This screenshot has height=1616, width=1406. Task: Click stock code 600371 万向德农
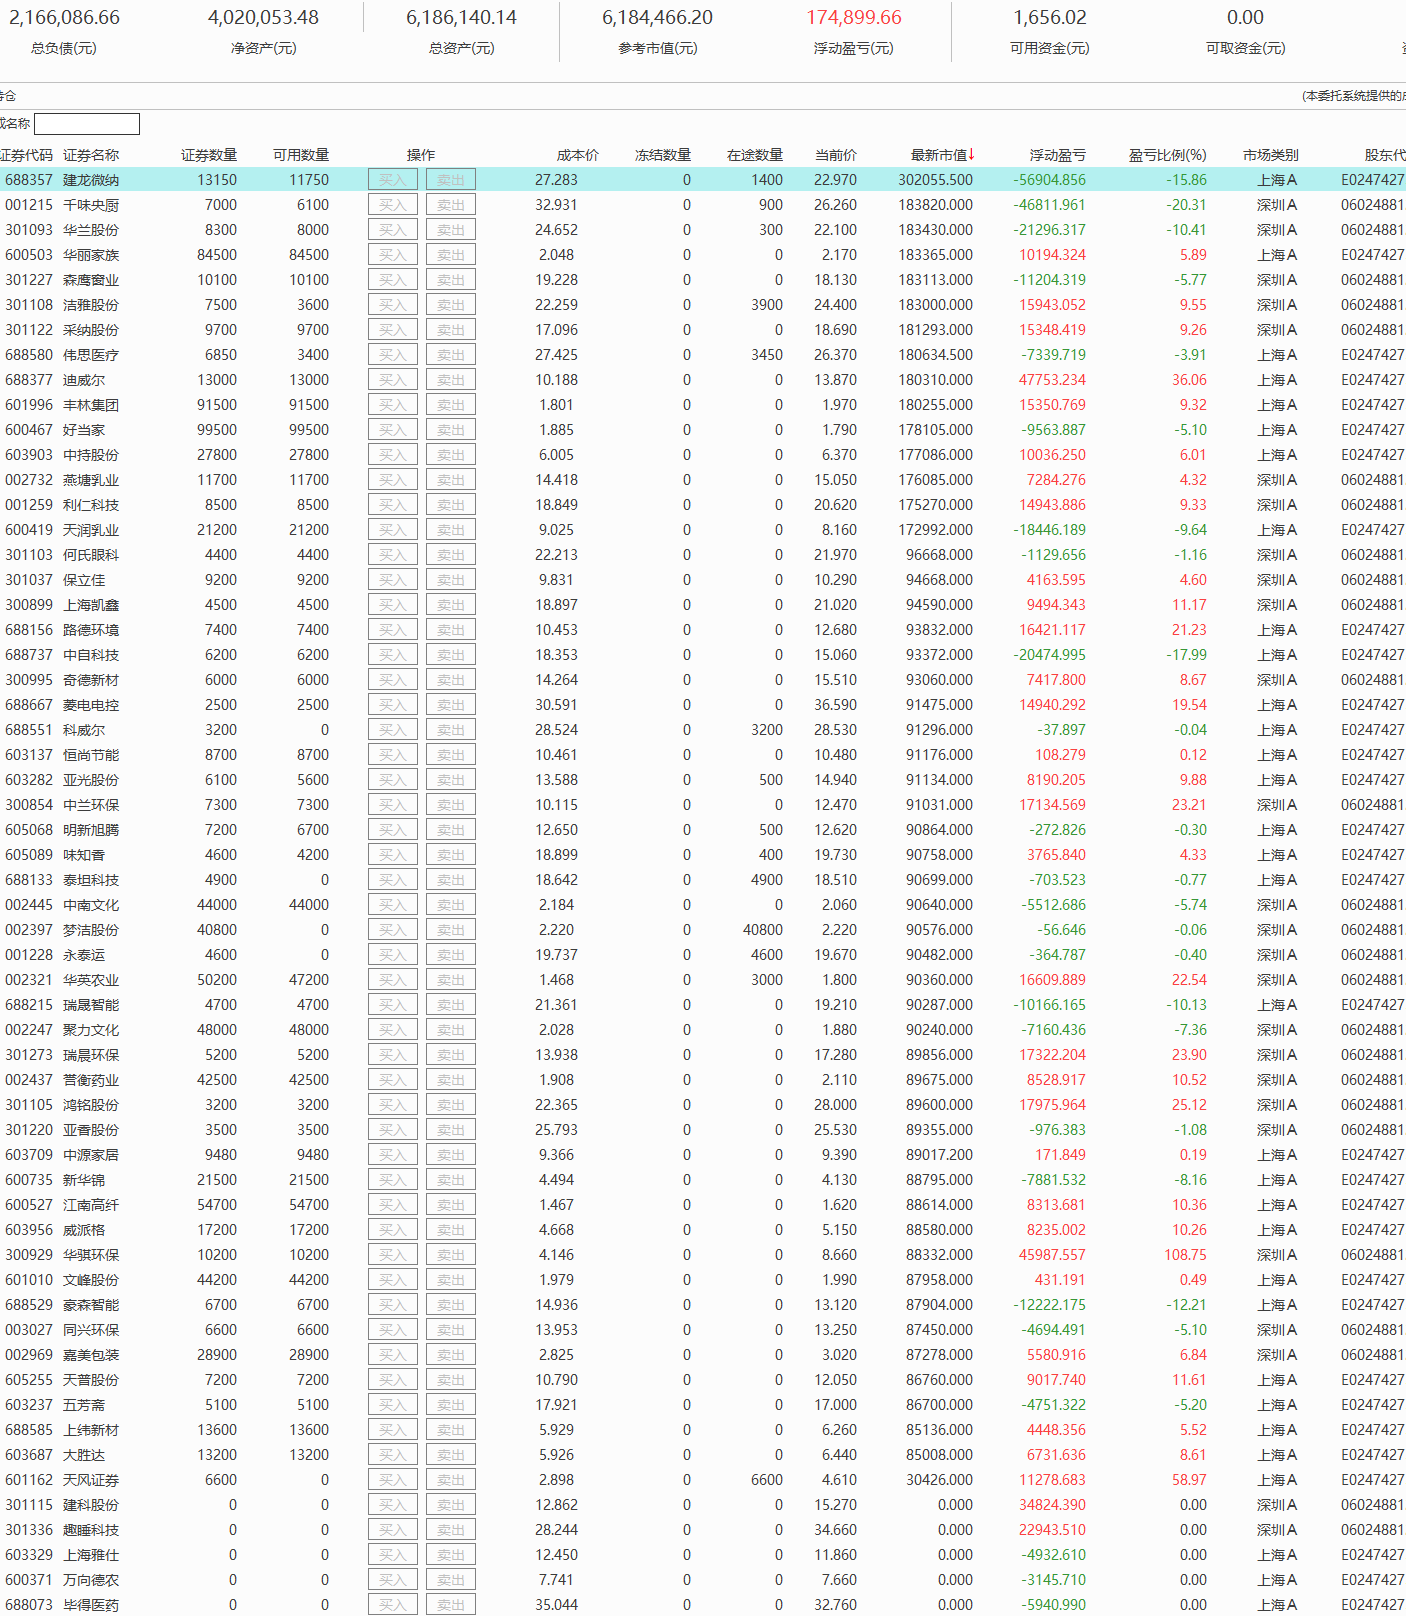29,1580
